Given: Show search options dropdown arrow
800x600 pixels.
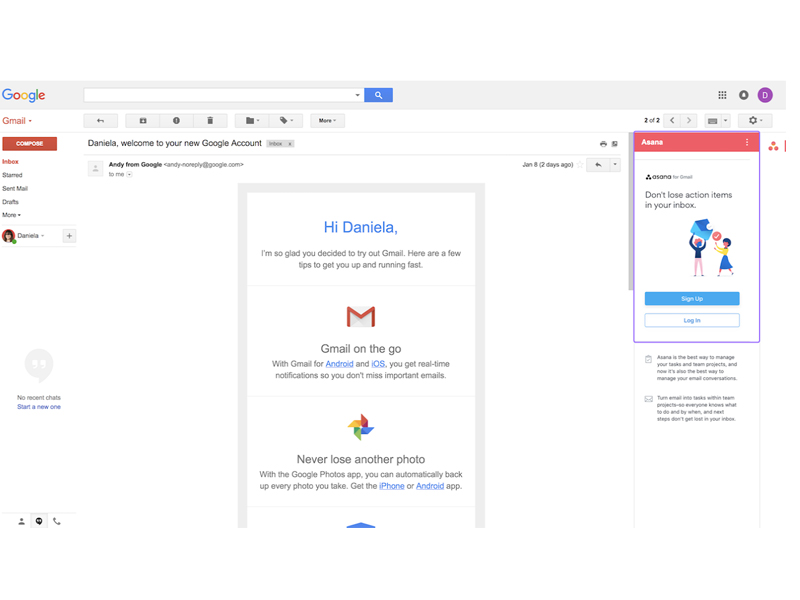Looking at the screenshot, I should tap(358, 95).
